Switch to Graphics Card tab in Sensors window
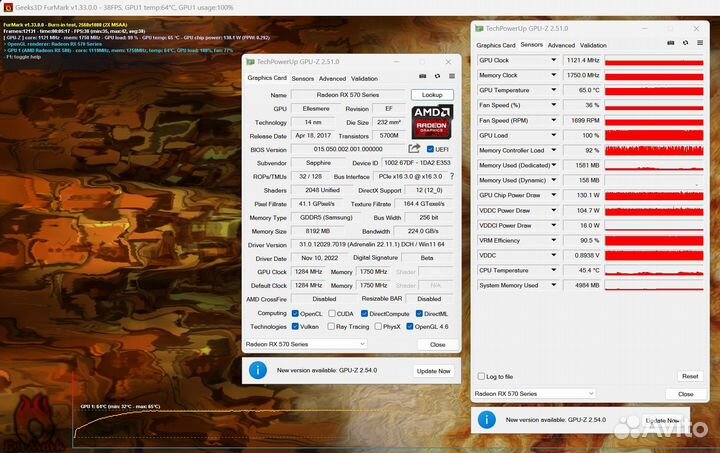Viewport: 720px width, 453px height. (496, 45)
